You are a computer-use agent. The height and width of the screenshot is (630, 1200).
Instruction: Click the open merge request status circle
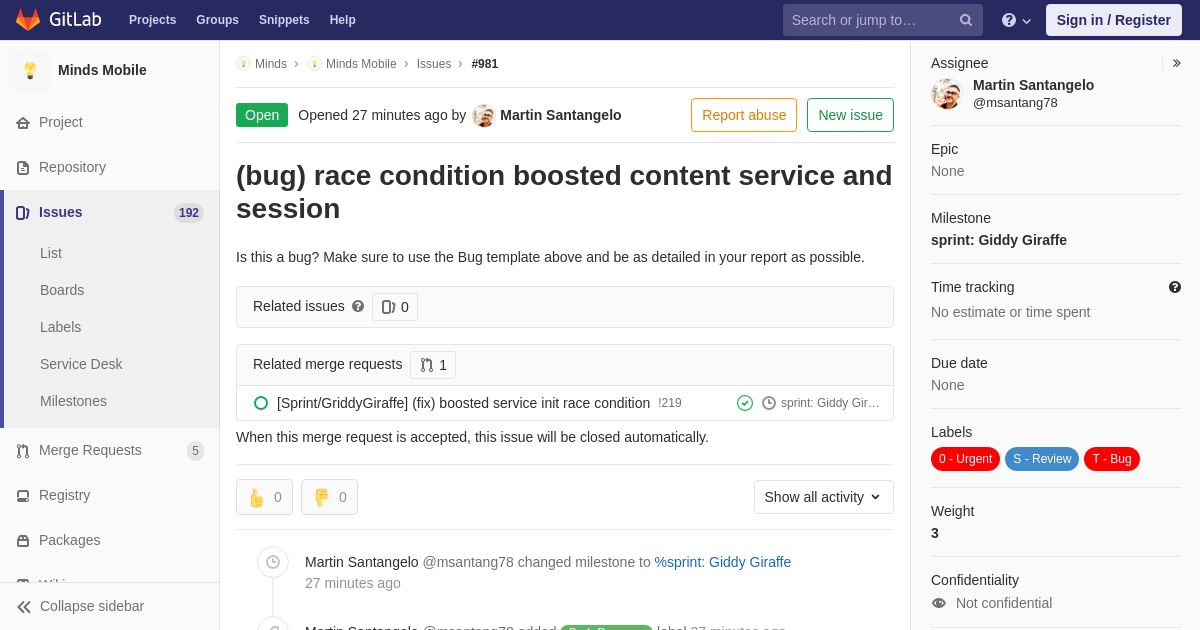point(261,403)
